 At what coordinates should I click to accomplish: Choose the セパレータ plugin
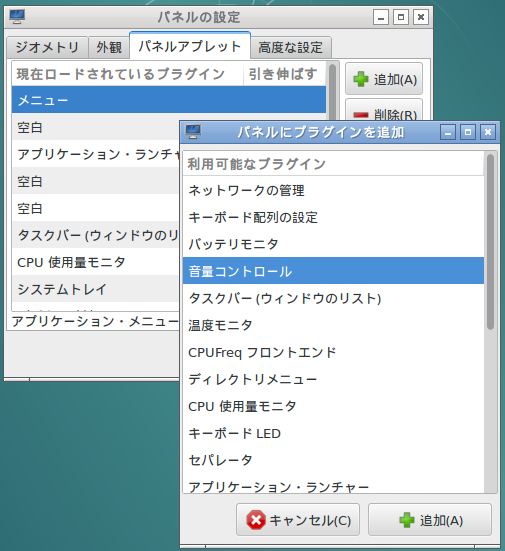pyautogui.click(x=333, y=460)
